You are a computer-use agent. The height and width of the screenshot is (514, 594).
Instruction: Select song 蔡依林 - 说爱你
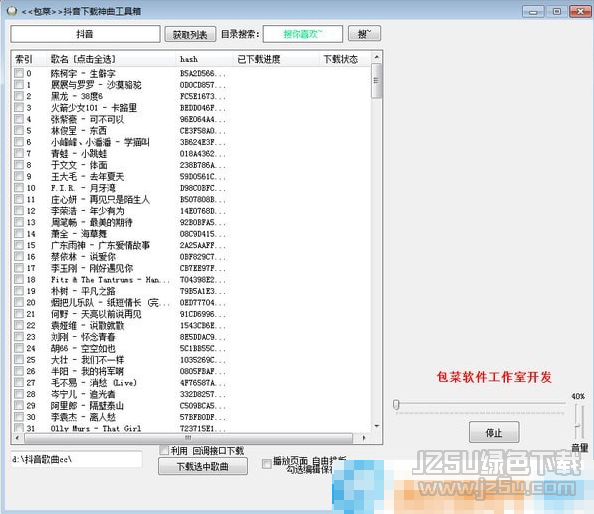click(83, 257)
